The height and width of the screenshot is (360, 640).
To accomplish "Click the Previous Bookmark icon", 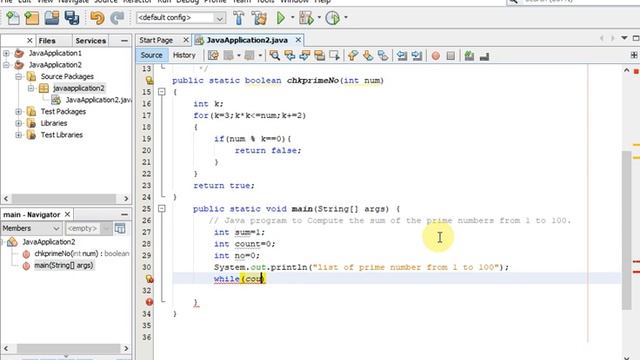I will coord(353,56).
